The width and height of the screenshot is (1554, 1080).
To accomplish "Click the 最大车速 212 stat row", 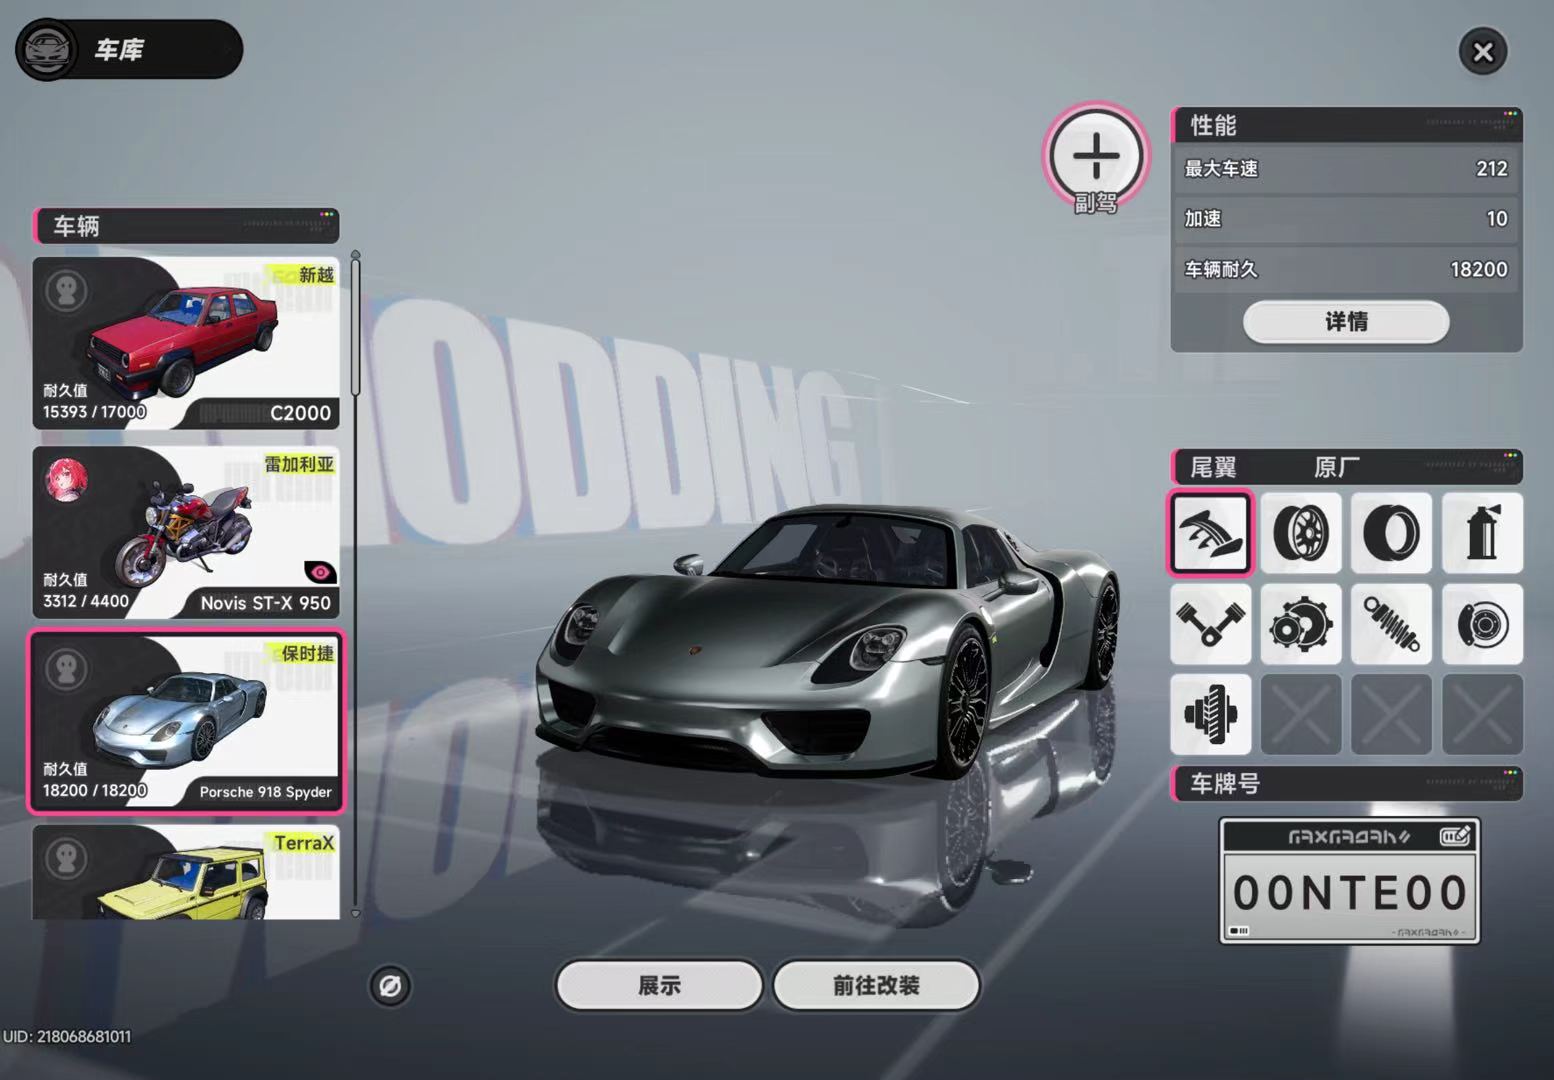I will pyautogui.click(x=1346, y=169).
